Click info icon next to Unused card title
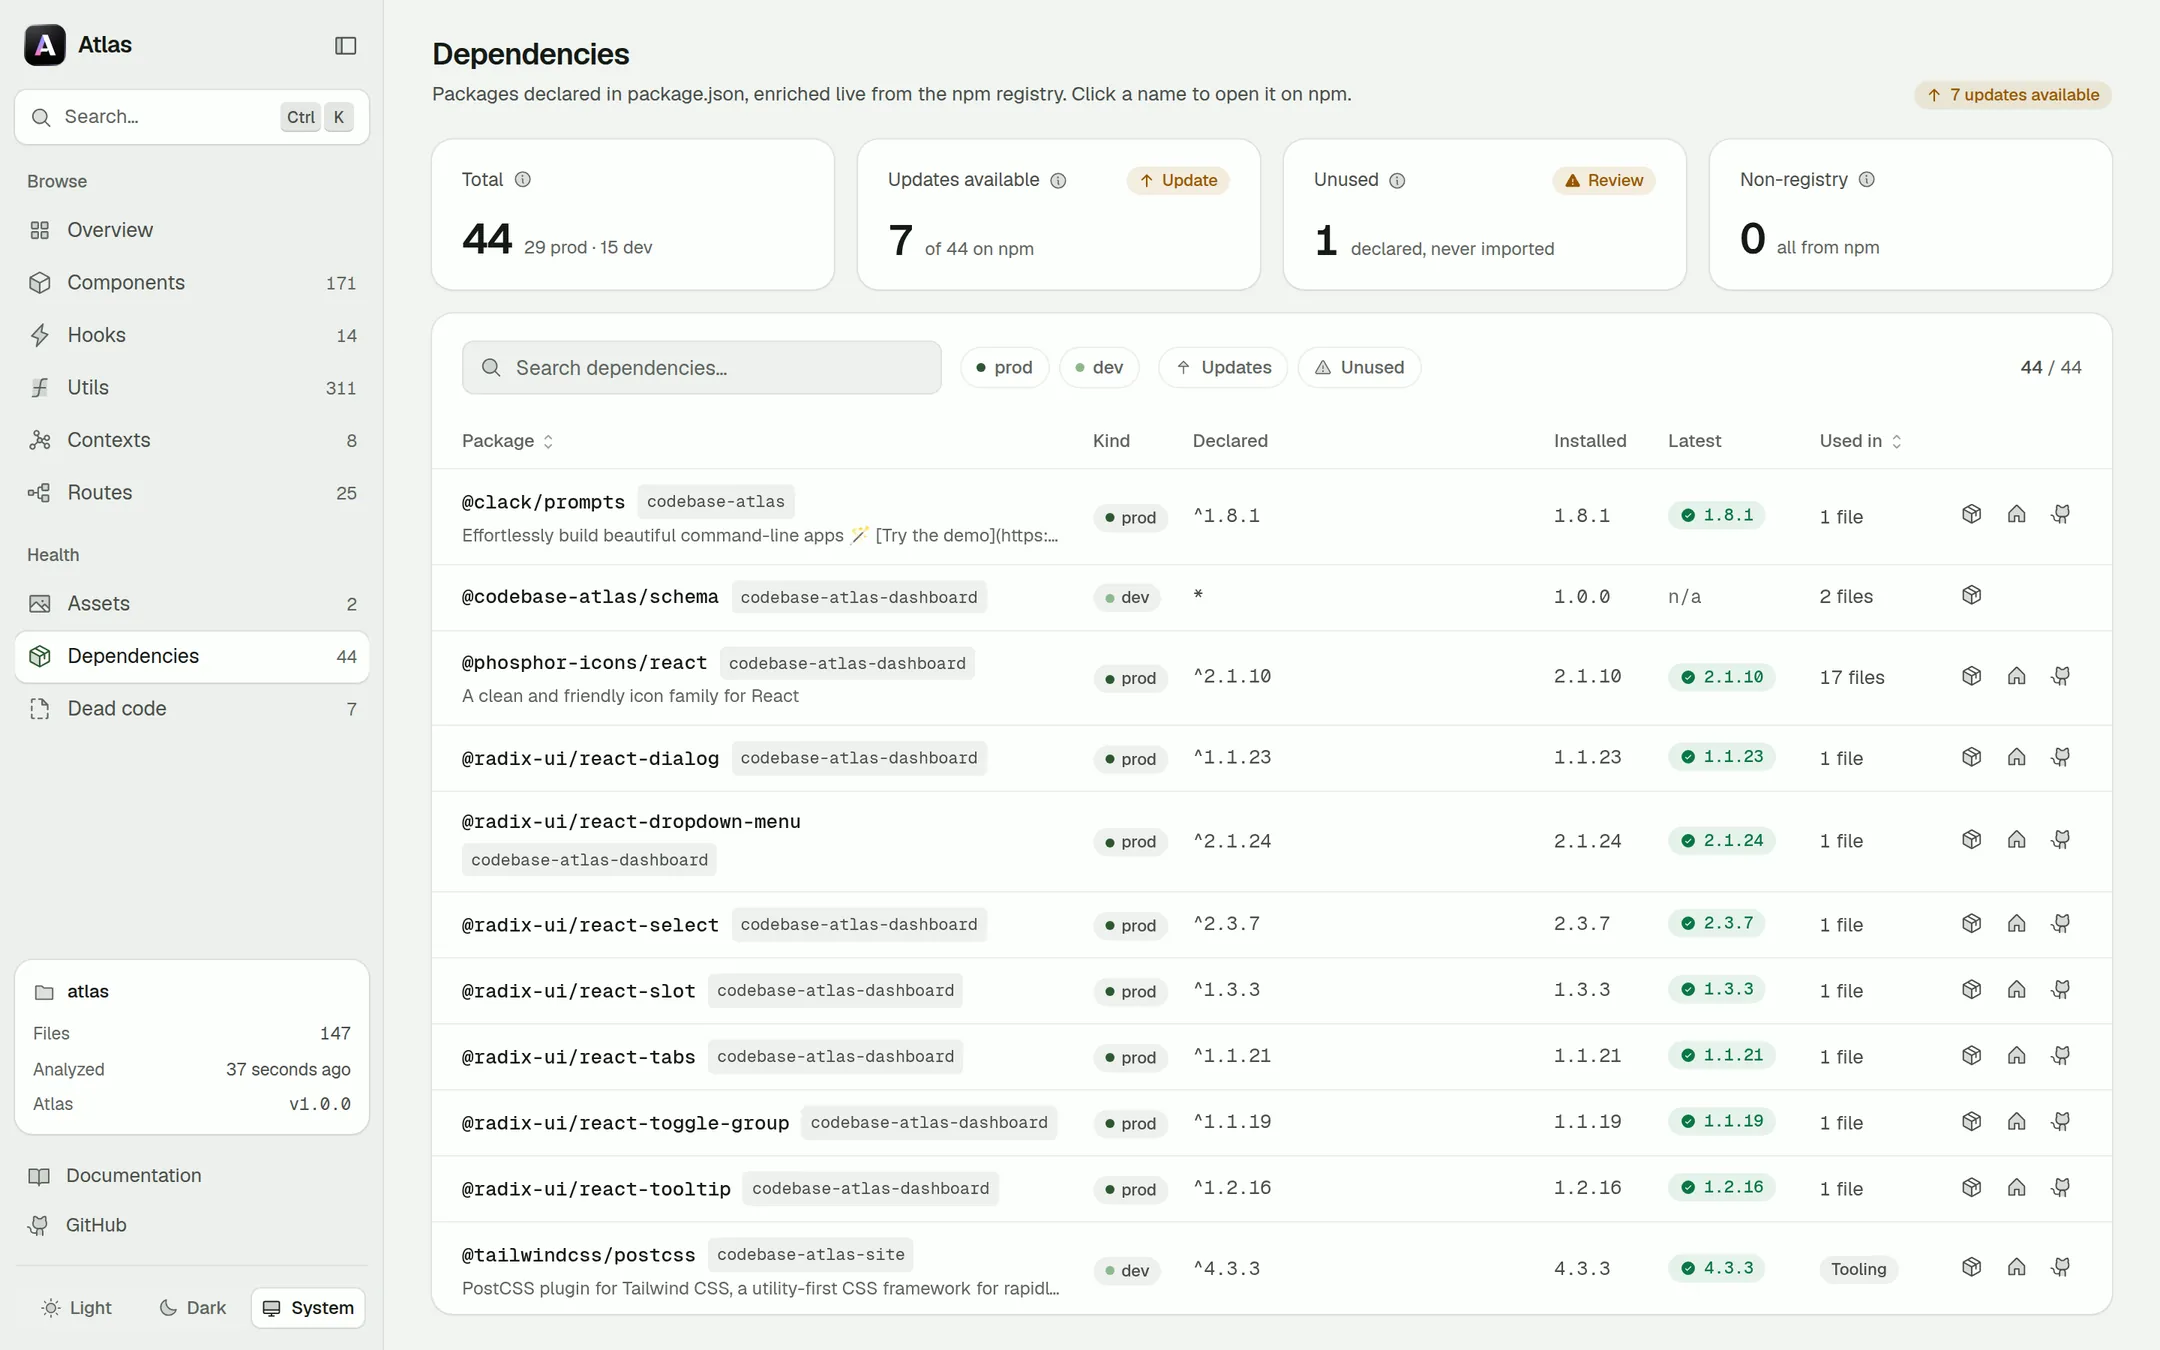 1397,181
